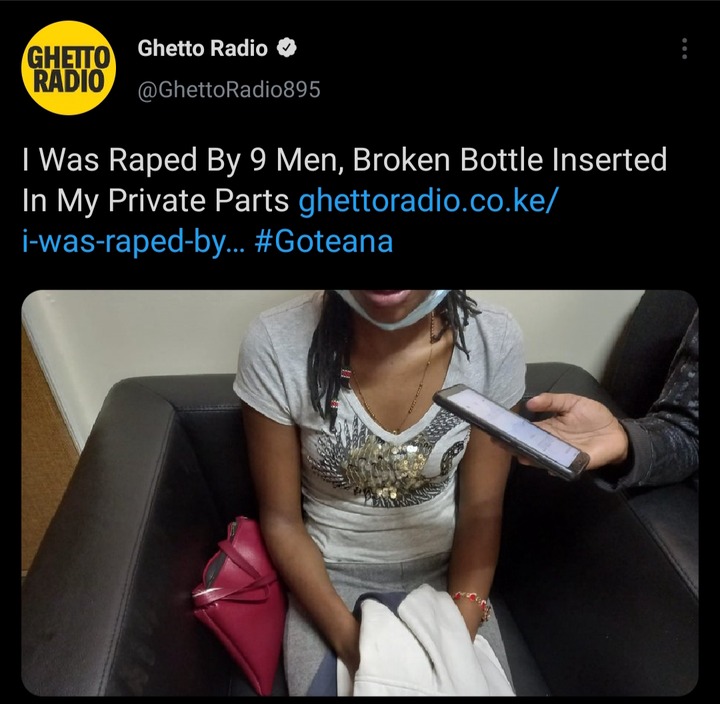Select the word GHETTO in the logo
The height and width of the screenshot is (704, 720).
click(68, 58)
